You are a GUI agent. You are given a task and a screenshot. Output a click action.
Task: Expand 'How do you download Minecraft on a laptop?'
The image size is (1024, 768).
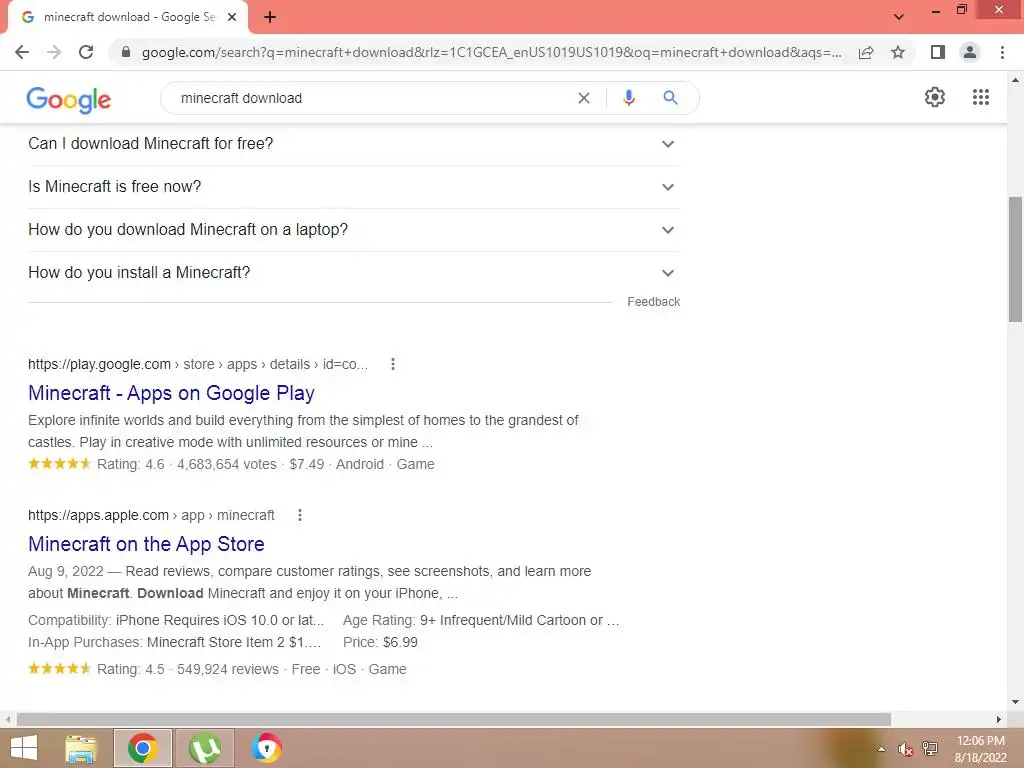pyautogui.click(x=354, y=230)
